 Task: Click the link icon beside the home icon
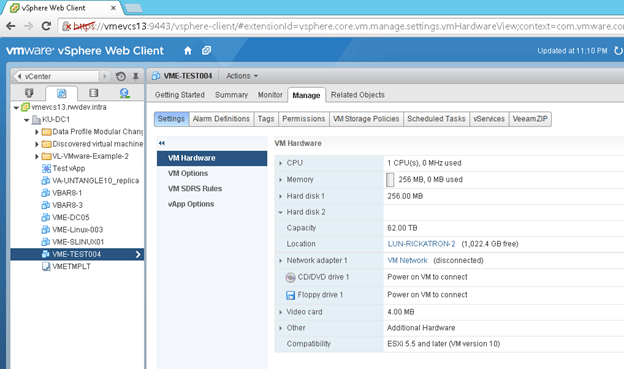coord(206,51)
